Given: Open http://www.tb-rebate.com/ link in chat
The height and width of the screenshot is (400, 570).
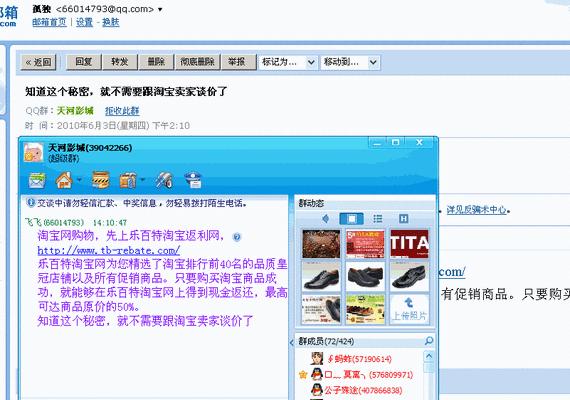Looking at the screenshot, I should click(109, 250).
